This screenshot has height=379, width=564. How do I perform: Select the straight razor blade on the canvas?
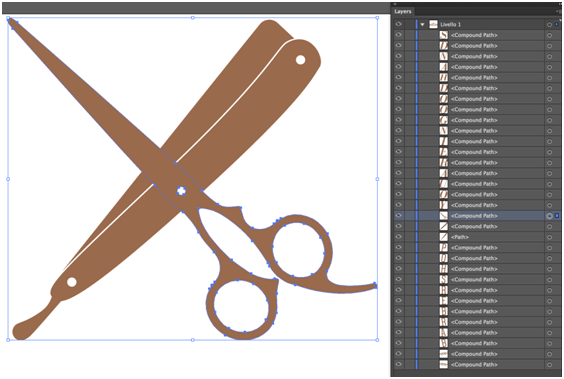230,144
